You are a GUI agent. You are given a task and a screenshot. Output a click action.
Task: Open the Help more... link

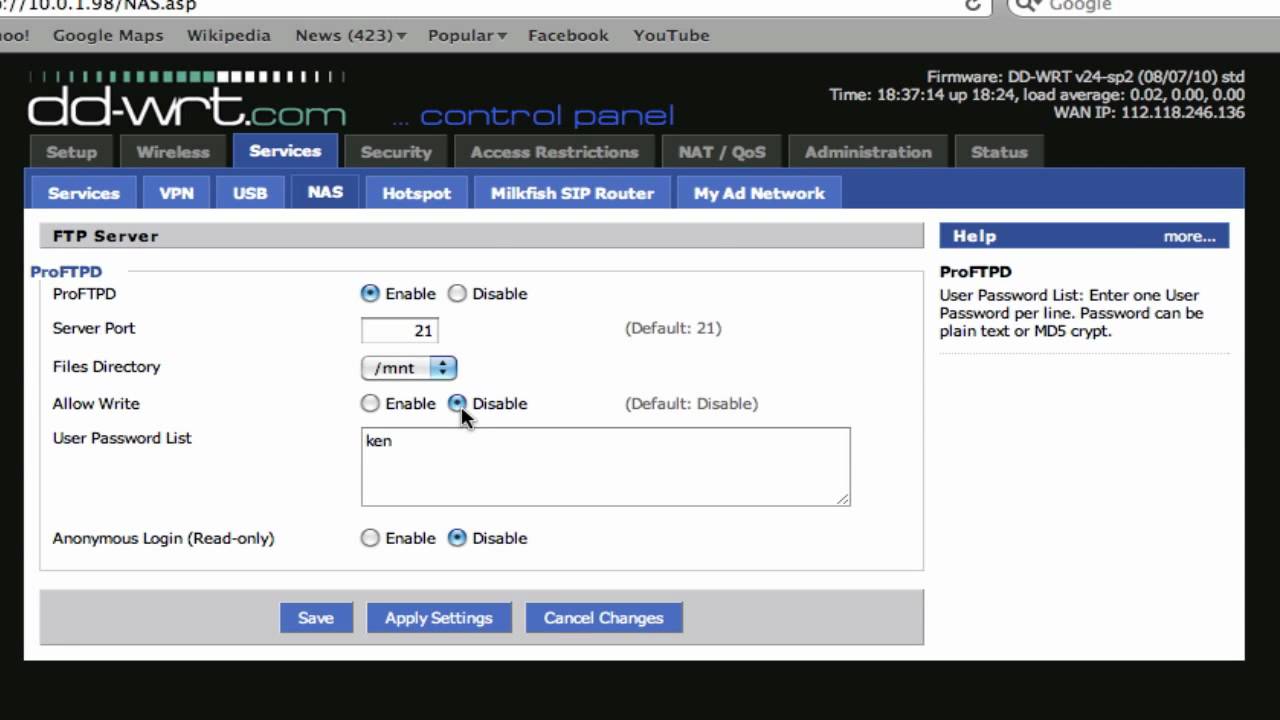[1189, 236]
